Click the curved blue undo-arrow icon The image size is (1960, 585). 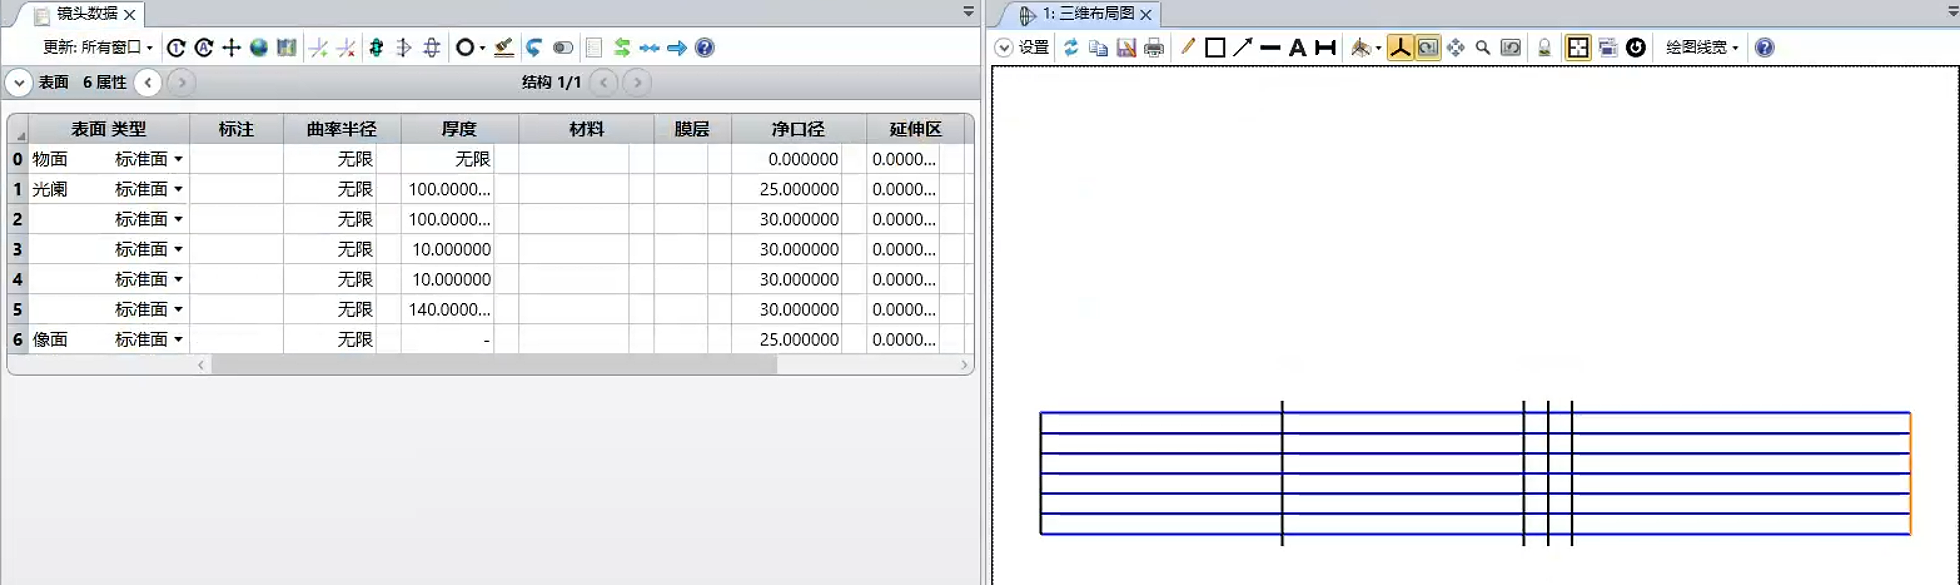coord(535,47)
